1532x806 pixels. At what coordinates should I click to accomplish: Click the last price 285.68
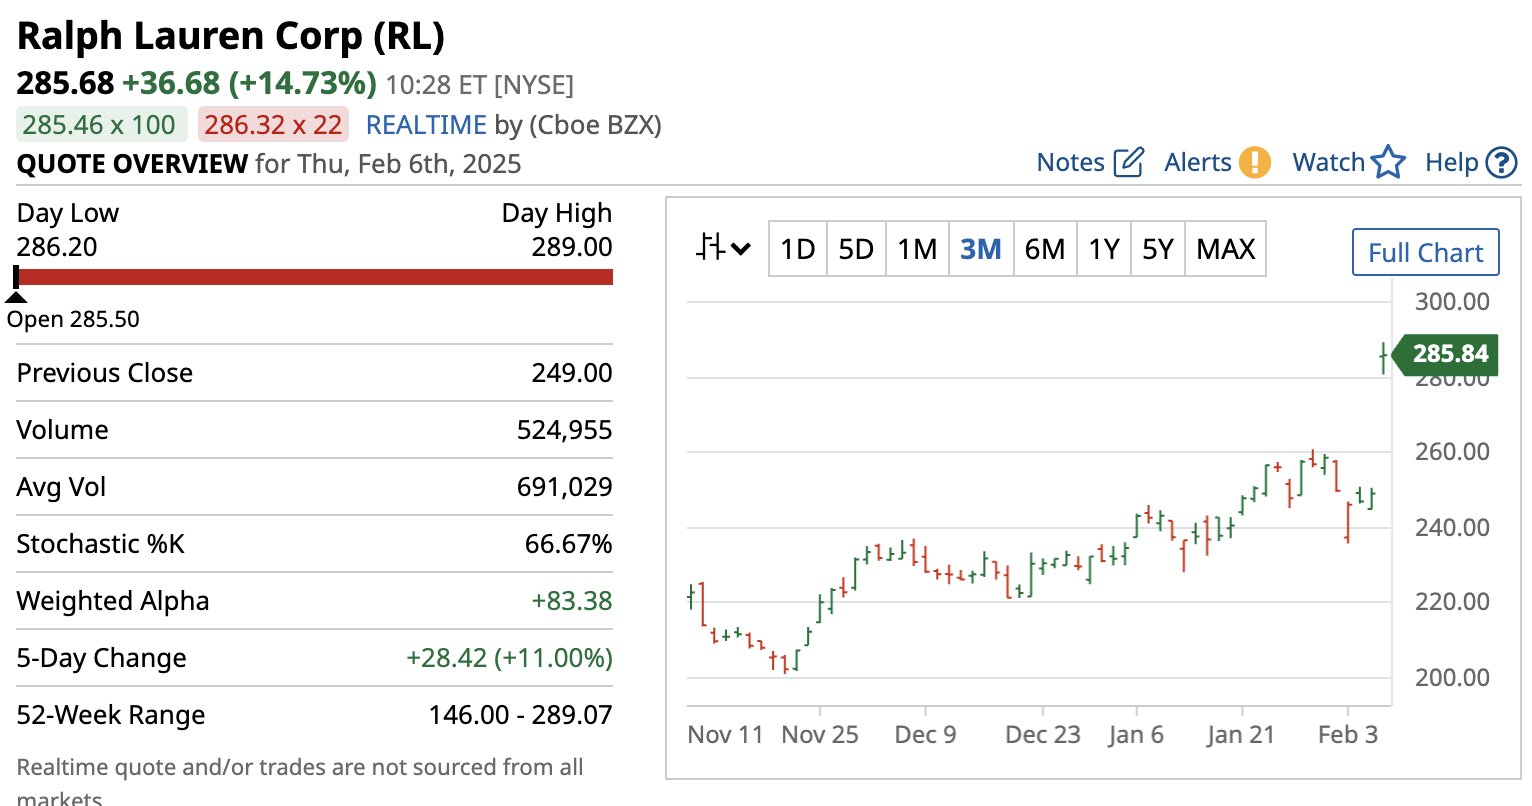66,83
